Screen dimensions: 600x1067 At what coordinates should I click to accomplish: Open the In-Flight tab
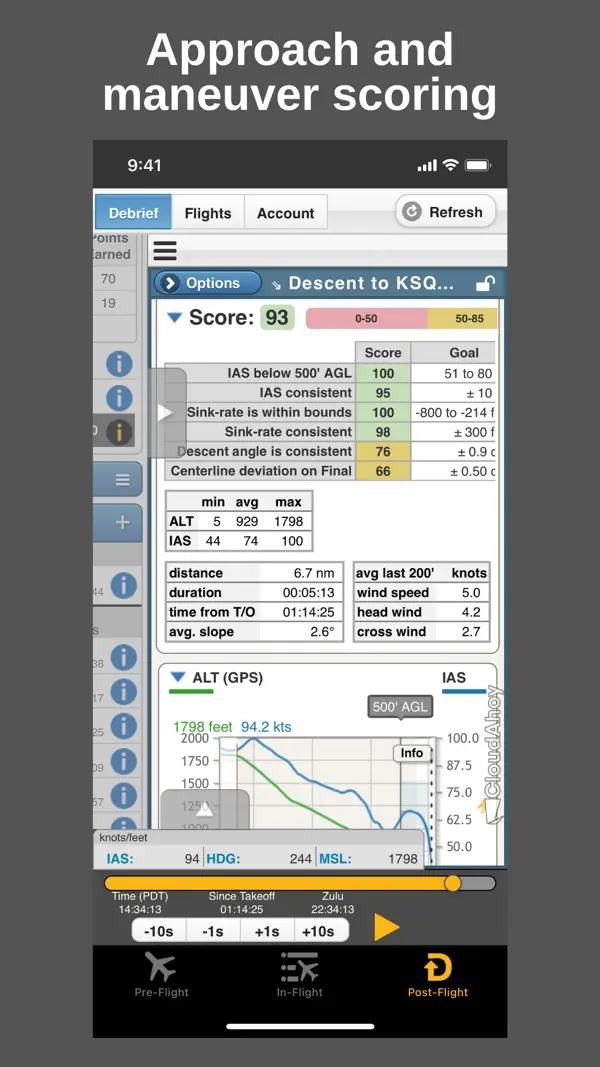point(299,975)
